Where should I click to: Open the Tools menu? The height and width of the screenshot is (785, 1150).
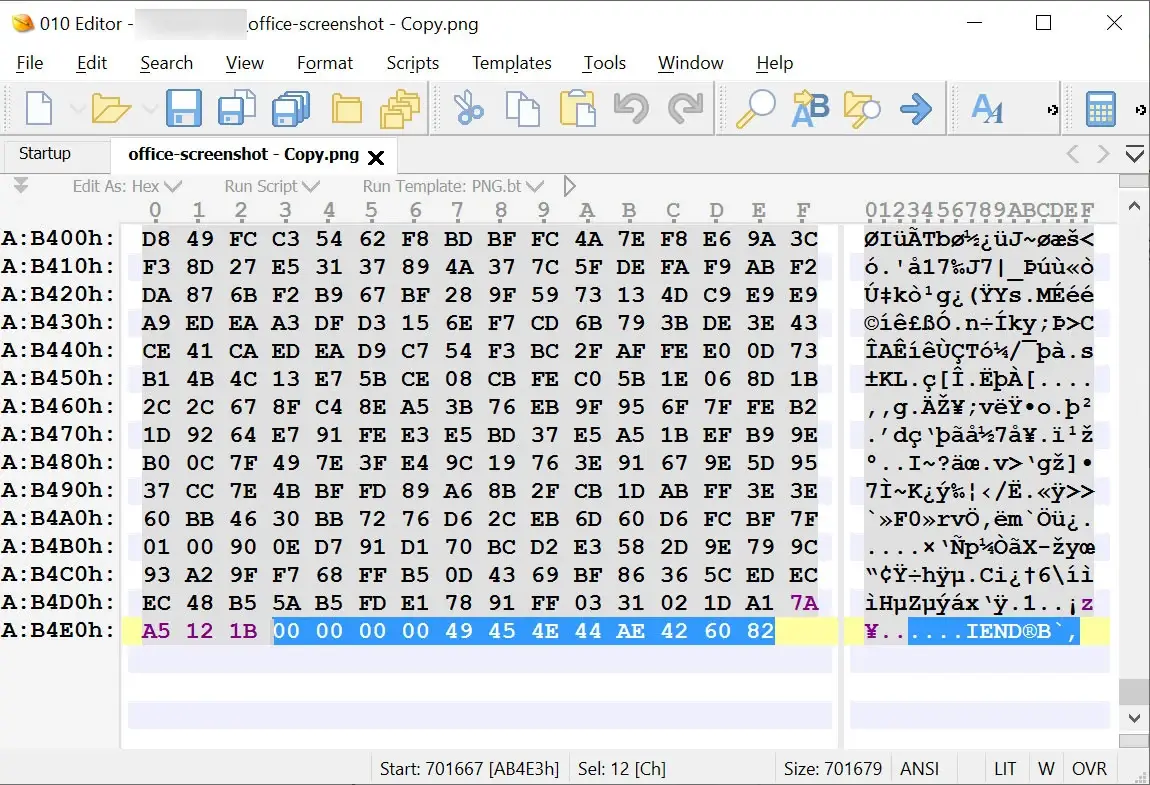pos(604,63)
